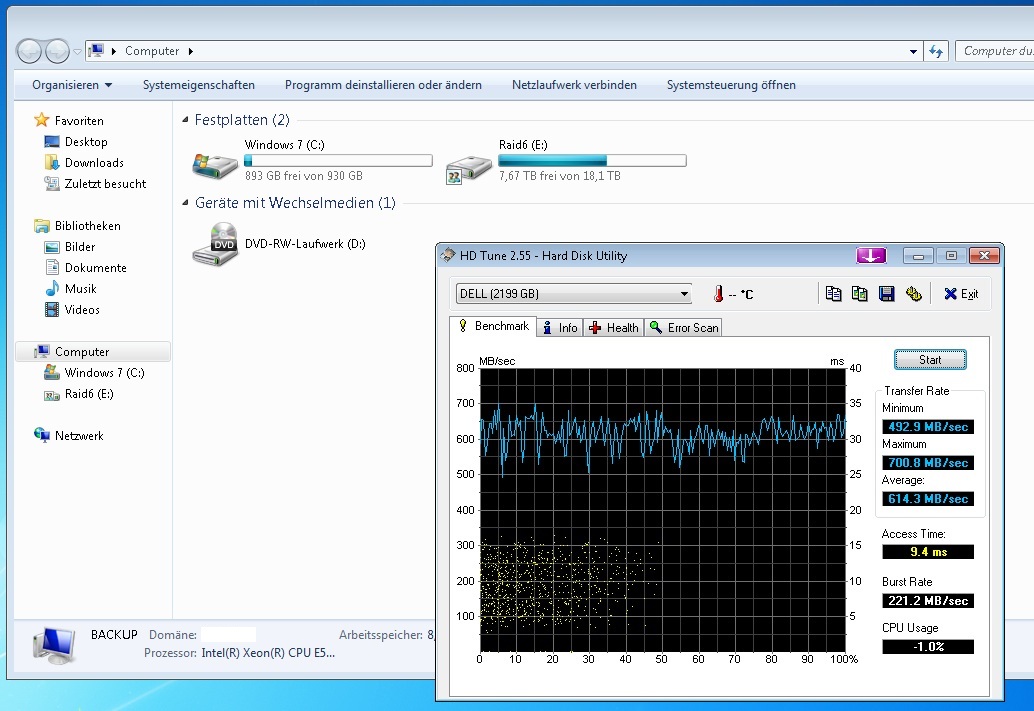Collapse Geräte mit Wechselmedien group

185,202
